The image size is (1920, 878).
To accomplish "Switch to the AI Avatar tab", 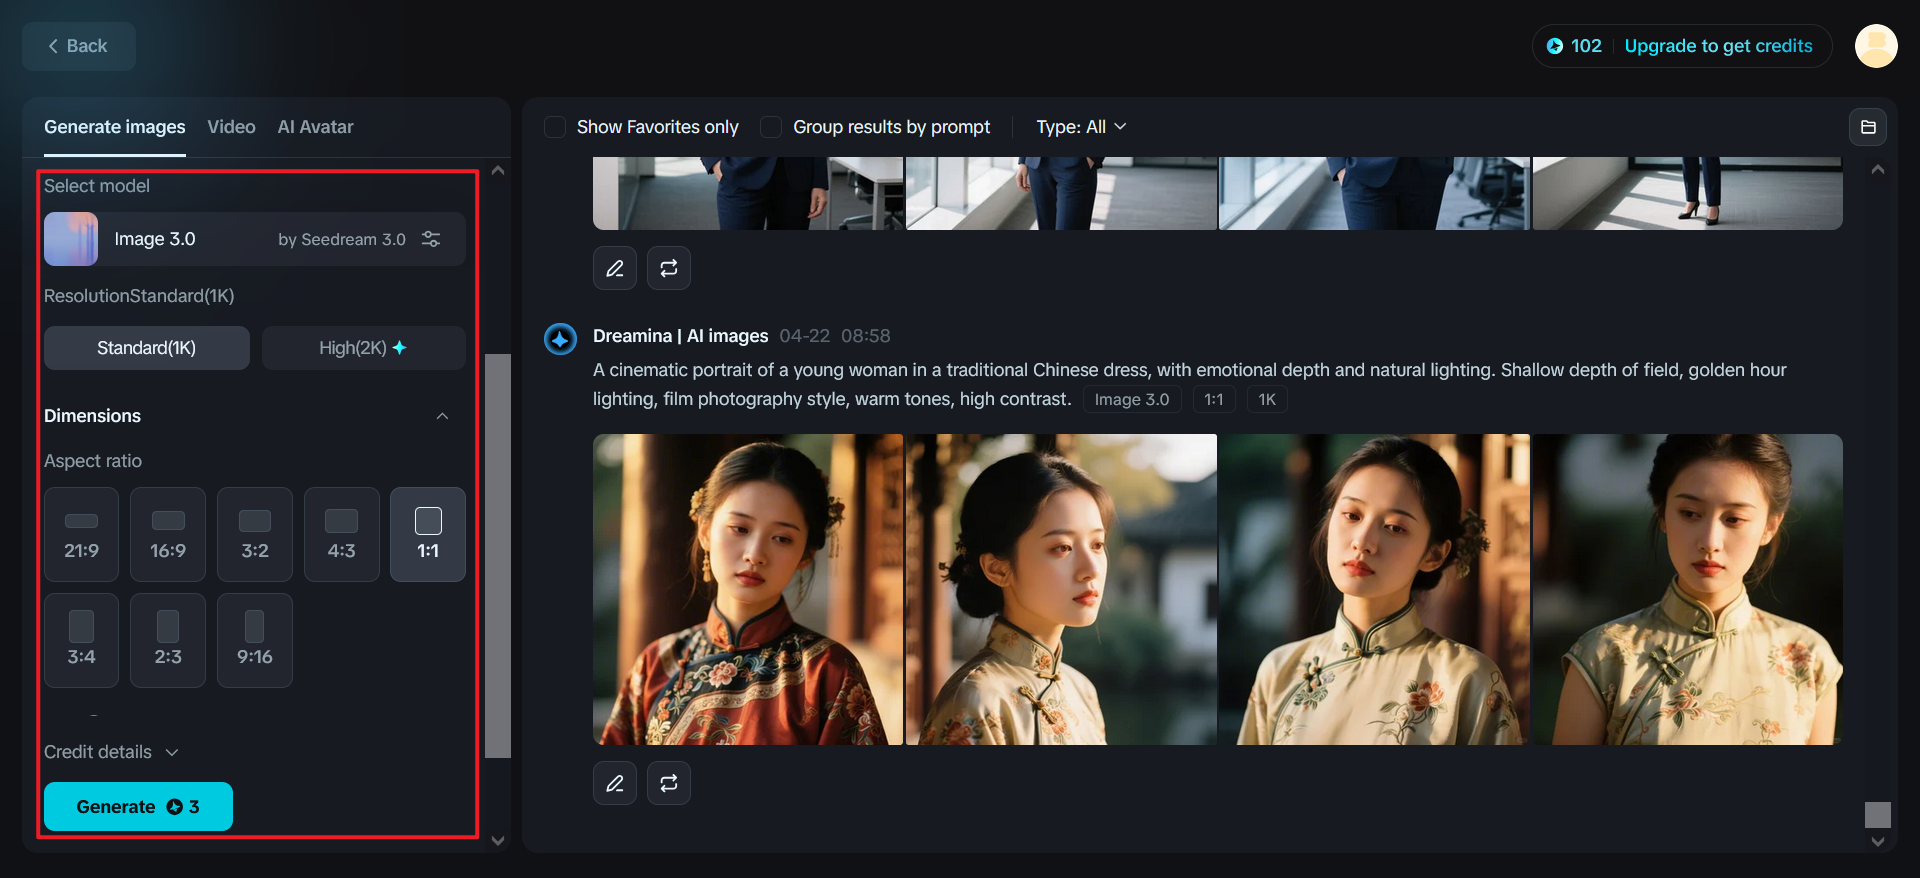I will (315, 127).
